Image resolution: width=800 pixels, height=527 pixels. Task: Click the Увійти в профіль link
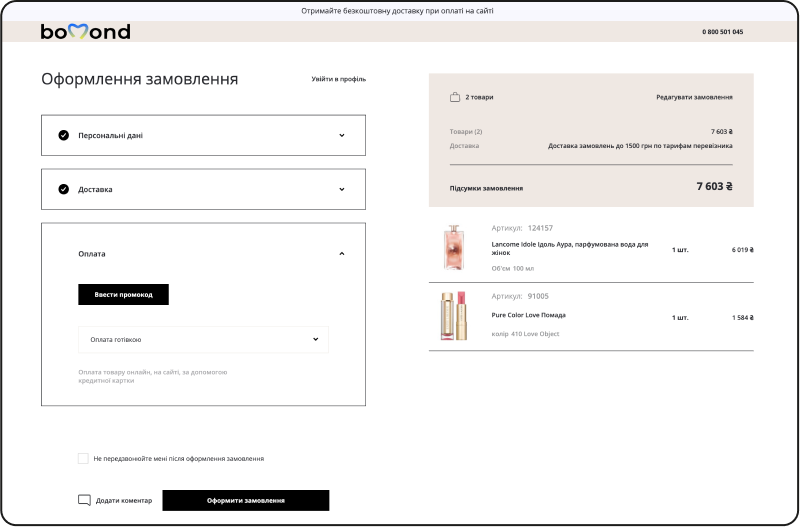click(338, 79)
